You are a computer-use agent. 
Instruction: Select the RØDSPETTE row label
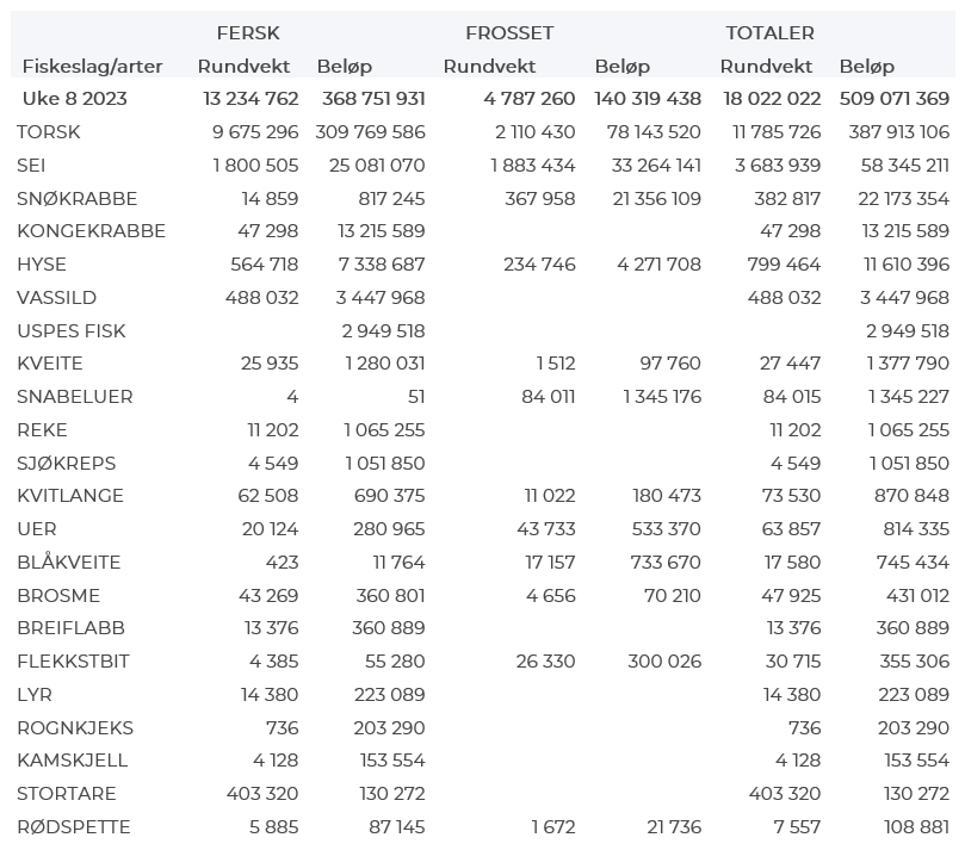(x=74, y=827)
